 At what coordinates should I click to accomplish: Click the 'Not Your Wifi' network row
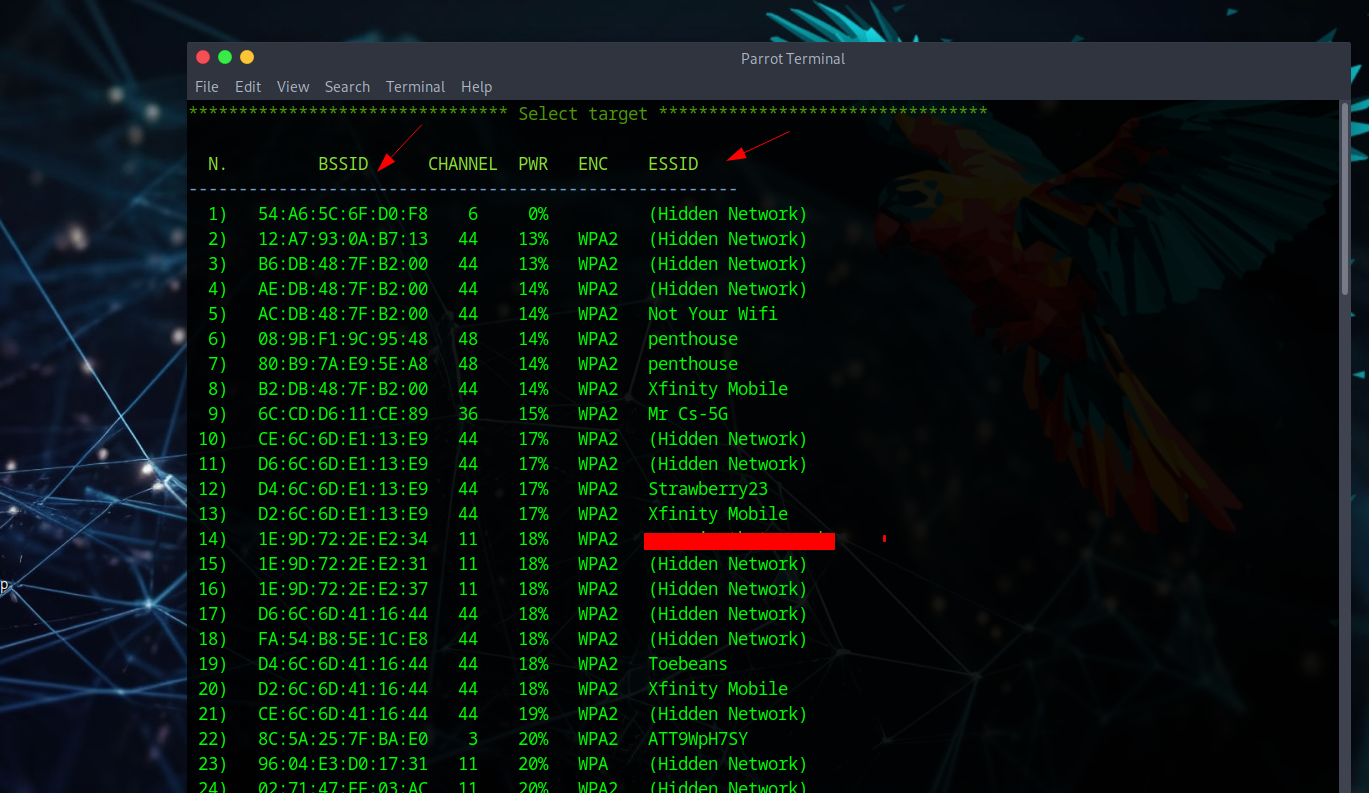pyautogui.click(x=712, y=314)
